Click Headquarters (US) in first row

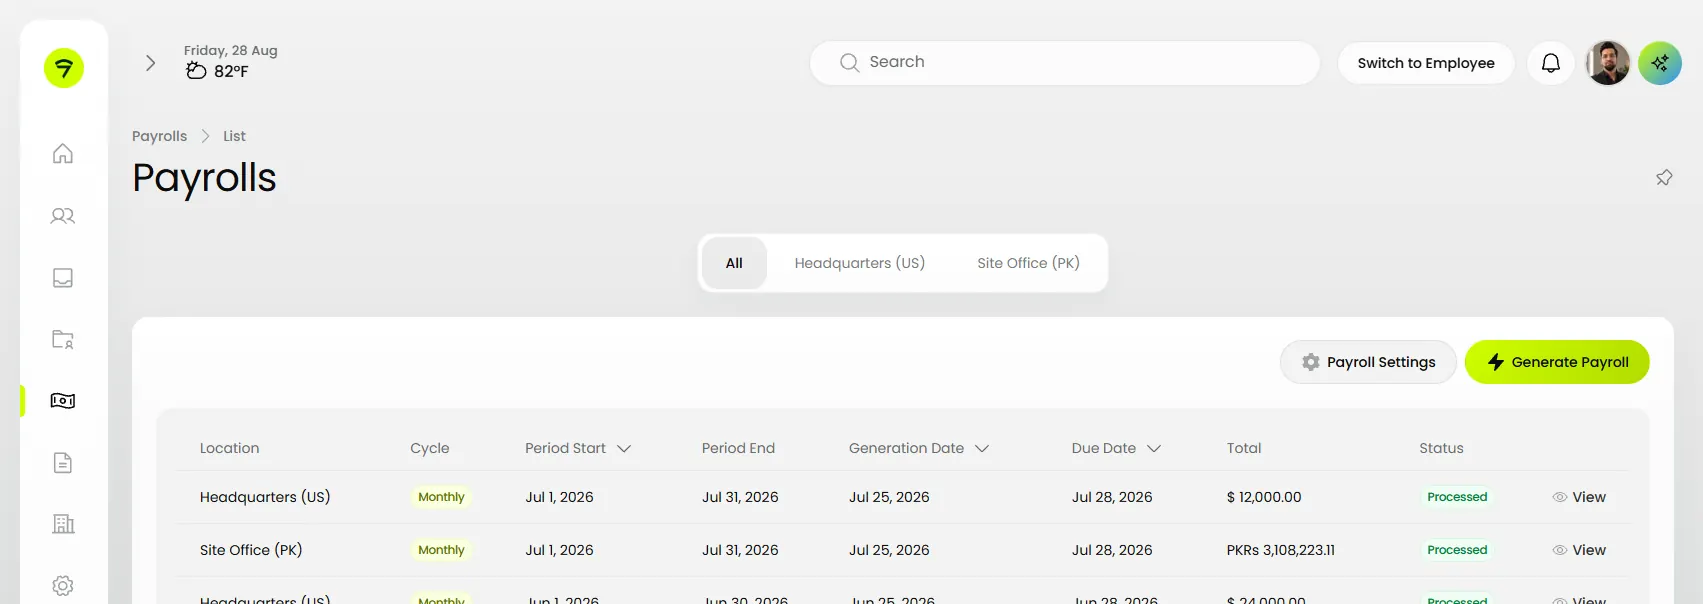(x=265, y=497)
